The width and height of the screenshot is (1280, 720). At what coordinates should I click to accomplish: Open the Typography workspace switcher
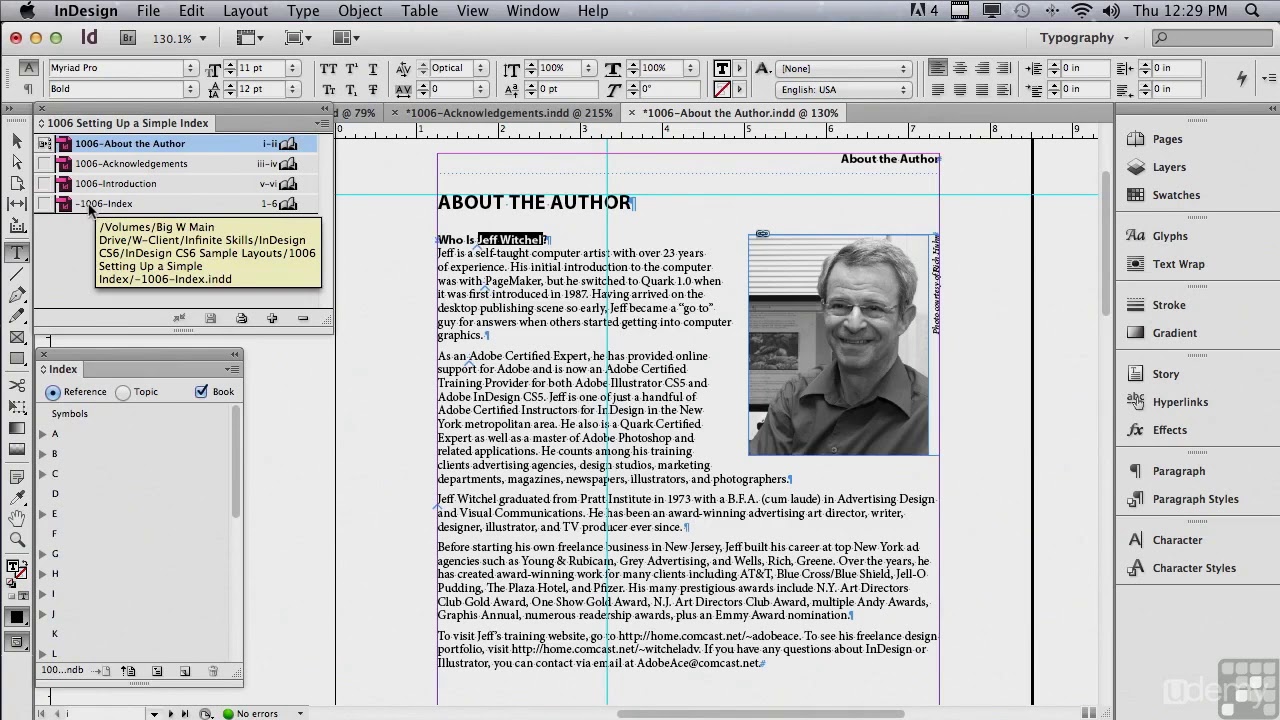click(1084, 38)
